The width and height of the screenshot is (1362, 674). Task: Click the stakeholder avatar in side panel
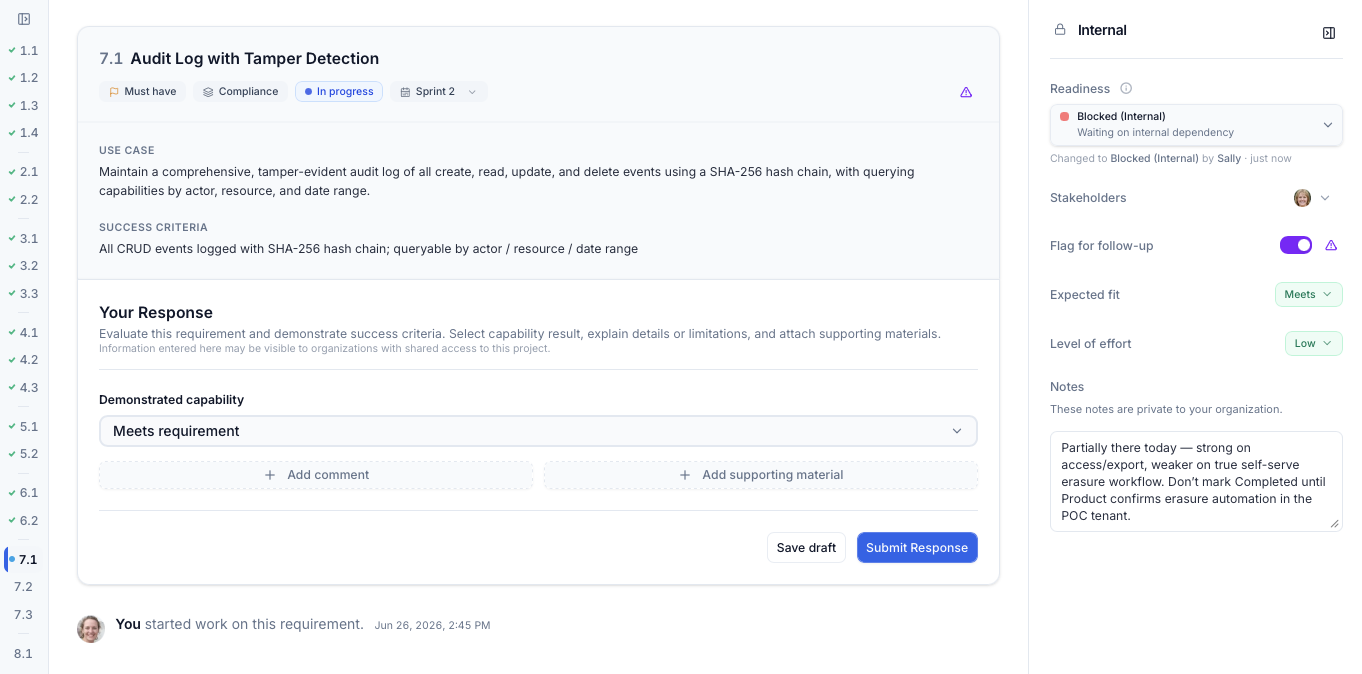(x=1302, y=198)
